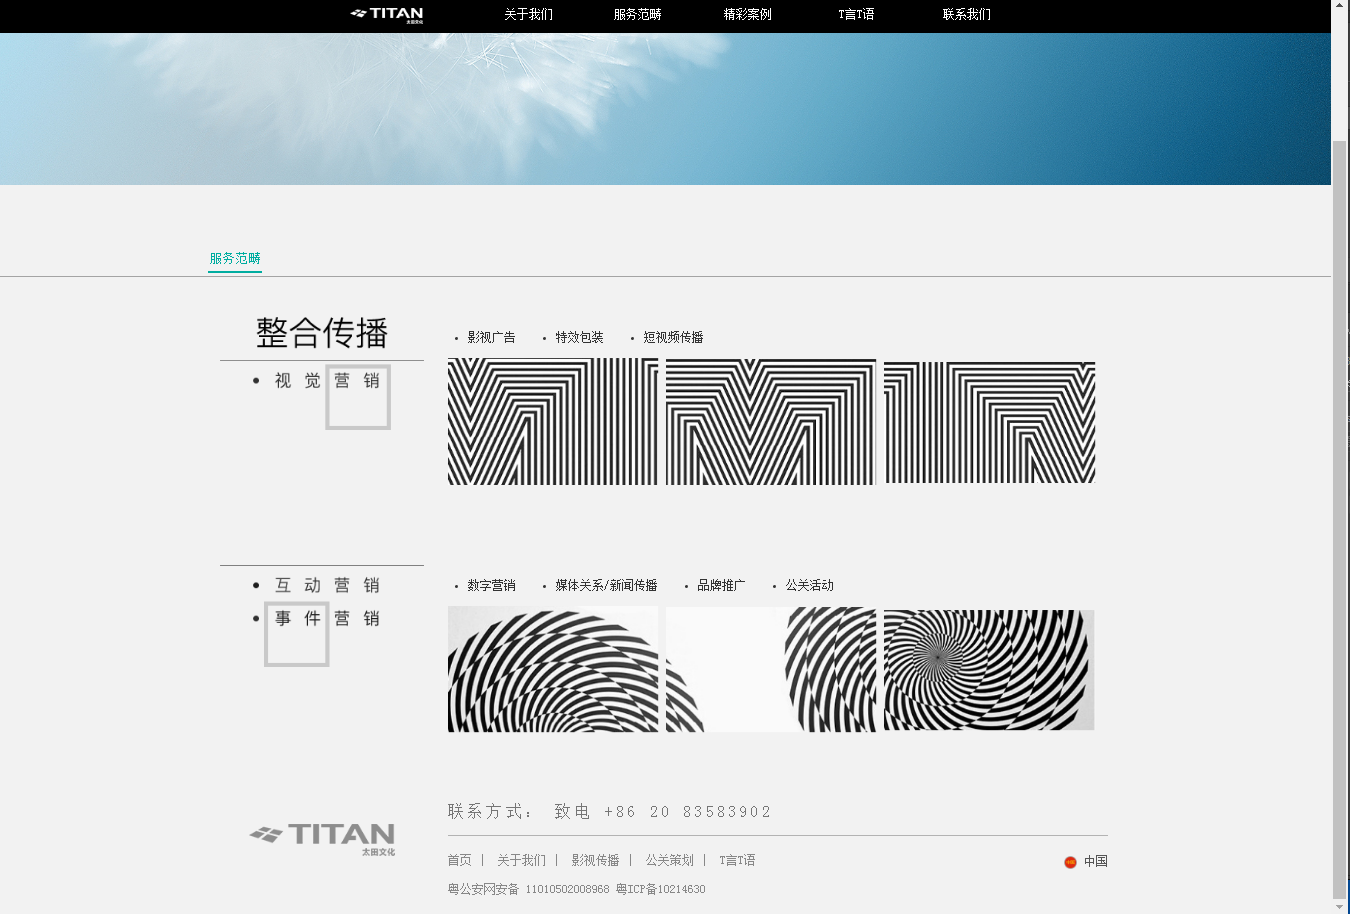This screenshot has height=914, width=1350.
Task: Select 联系我们 in top navigation
Action: (x=966, y=15)
